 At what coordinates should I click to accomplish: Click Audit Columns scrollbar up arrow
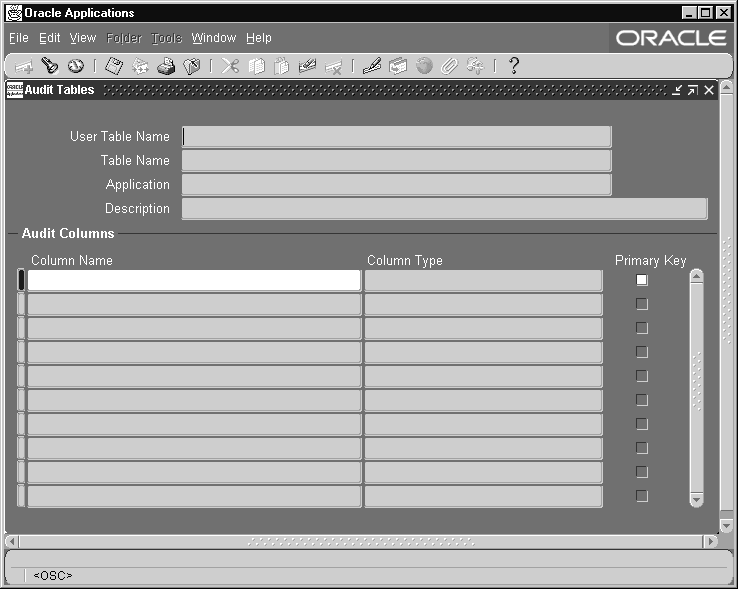pos(697,276)
